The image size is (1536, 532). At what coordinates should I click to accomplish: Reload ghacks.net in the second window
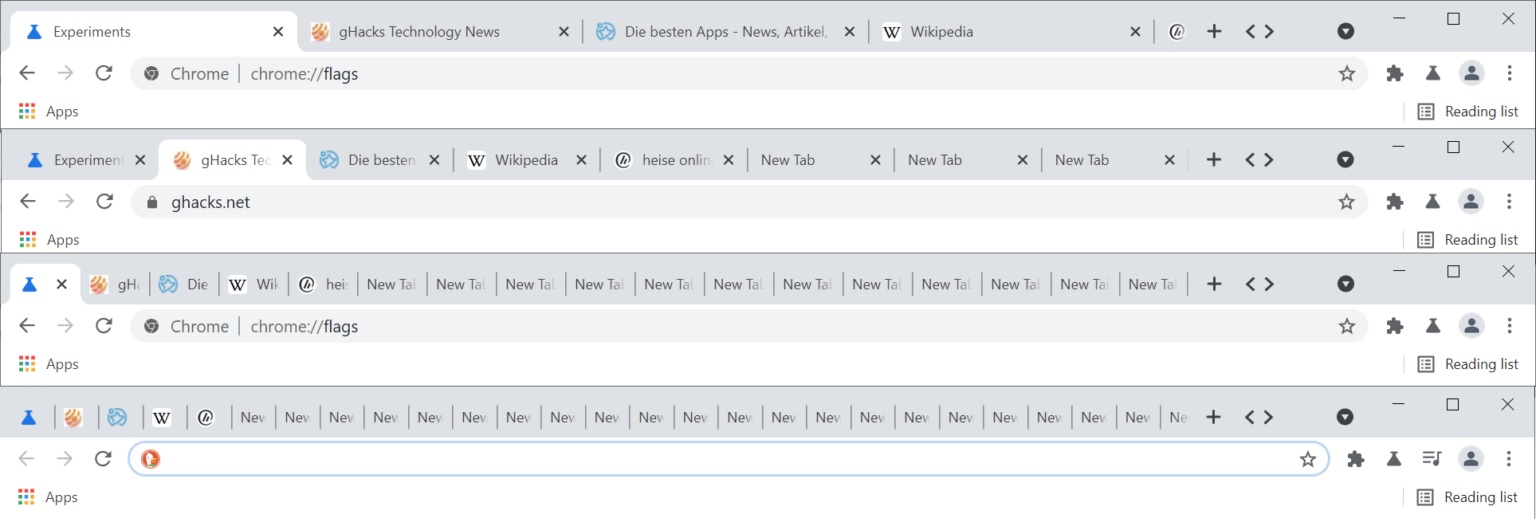pyautogui.click(x=104, y=201)
